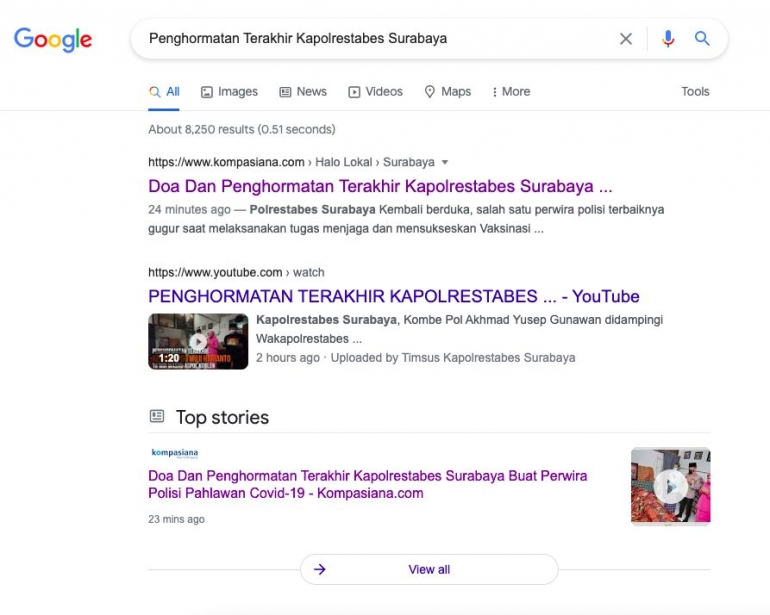Click 'Uploaded by Timsus Kapolrestabes Surabaya' text
The width and height of the screenshot is (770, 615).
pyautogui.click(x=453, y=358)
